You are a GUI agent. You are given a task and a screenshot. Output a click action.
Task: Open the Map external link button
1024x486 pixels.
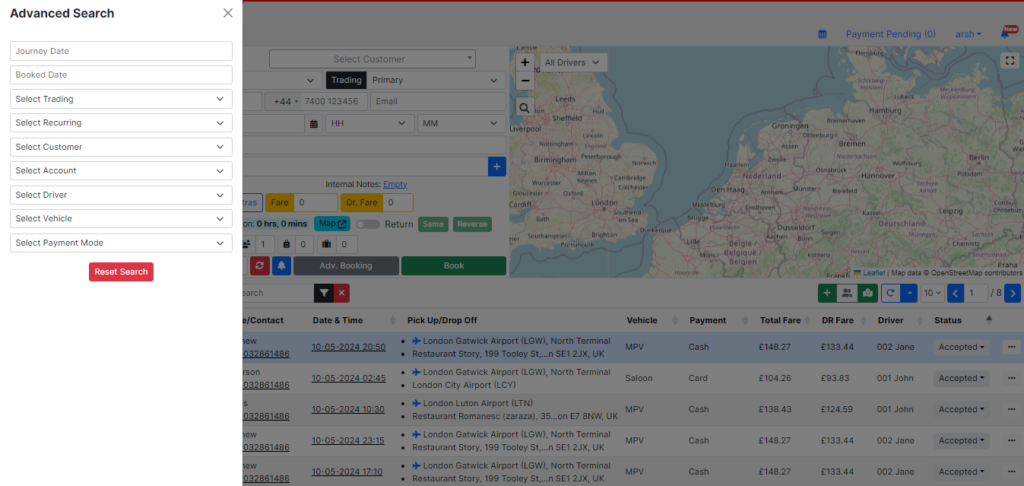332,224
